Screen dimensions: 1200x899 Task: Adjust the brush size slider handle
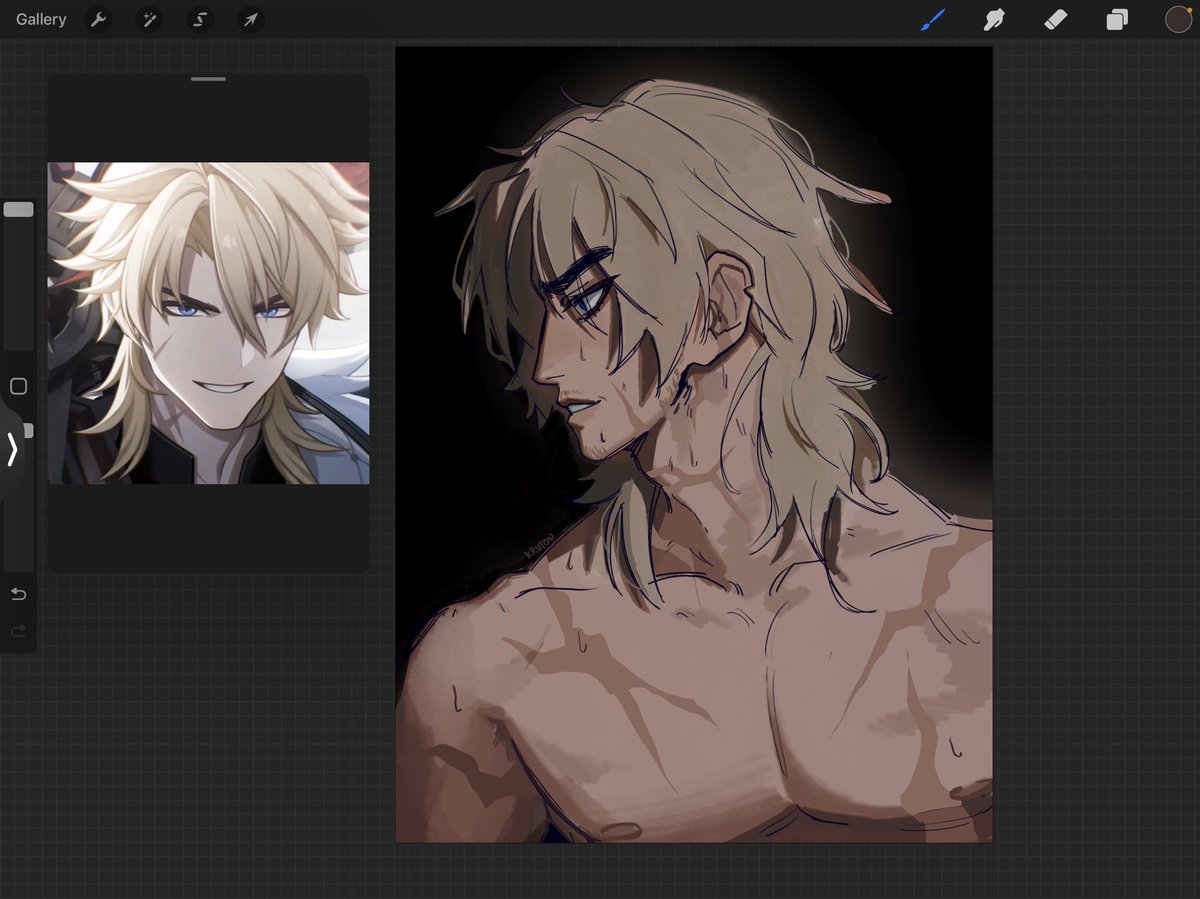(x=18, y=210)
